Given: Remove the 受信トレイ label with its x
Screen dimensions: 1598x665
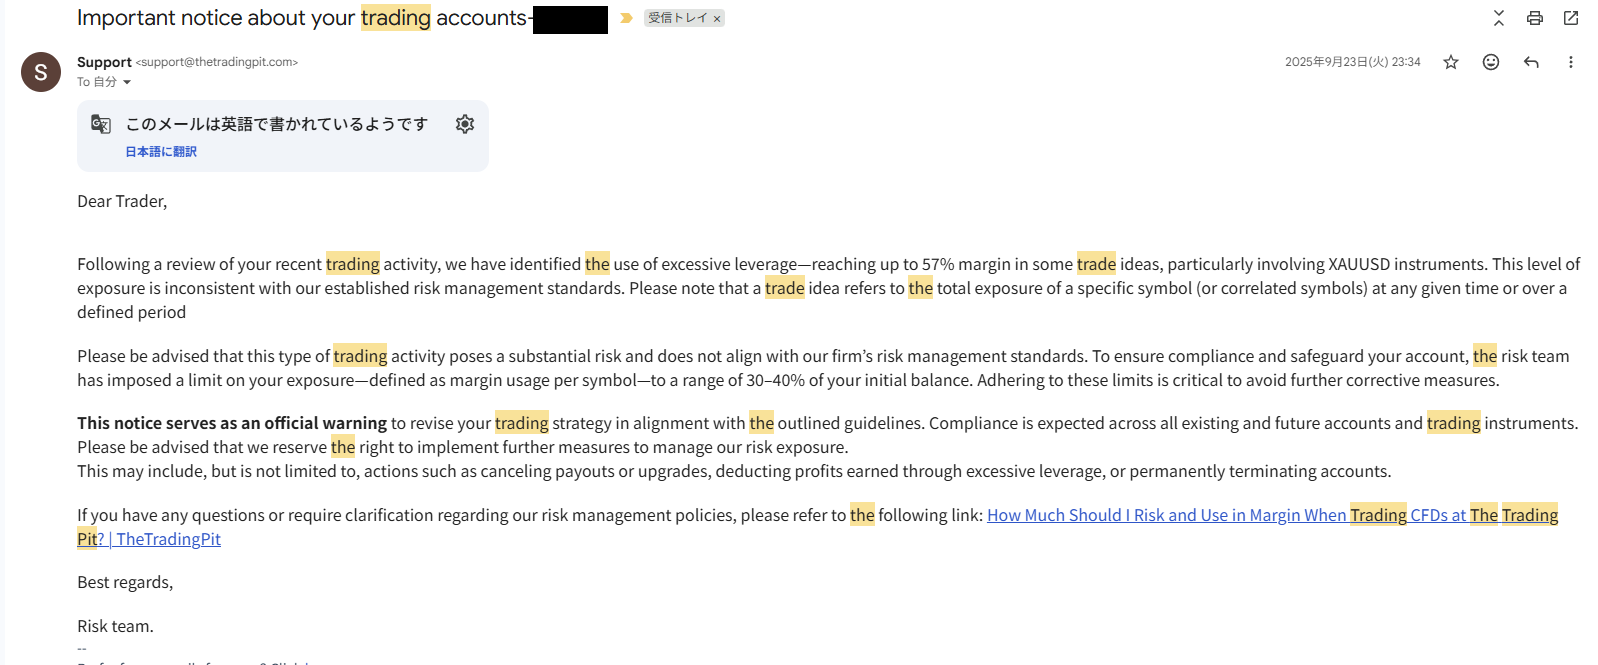Looking at the screenshot, I should [x=717, y=19].
